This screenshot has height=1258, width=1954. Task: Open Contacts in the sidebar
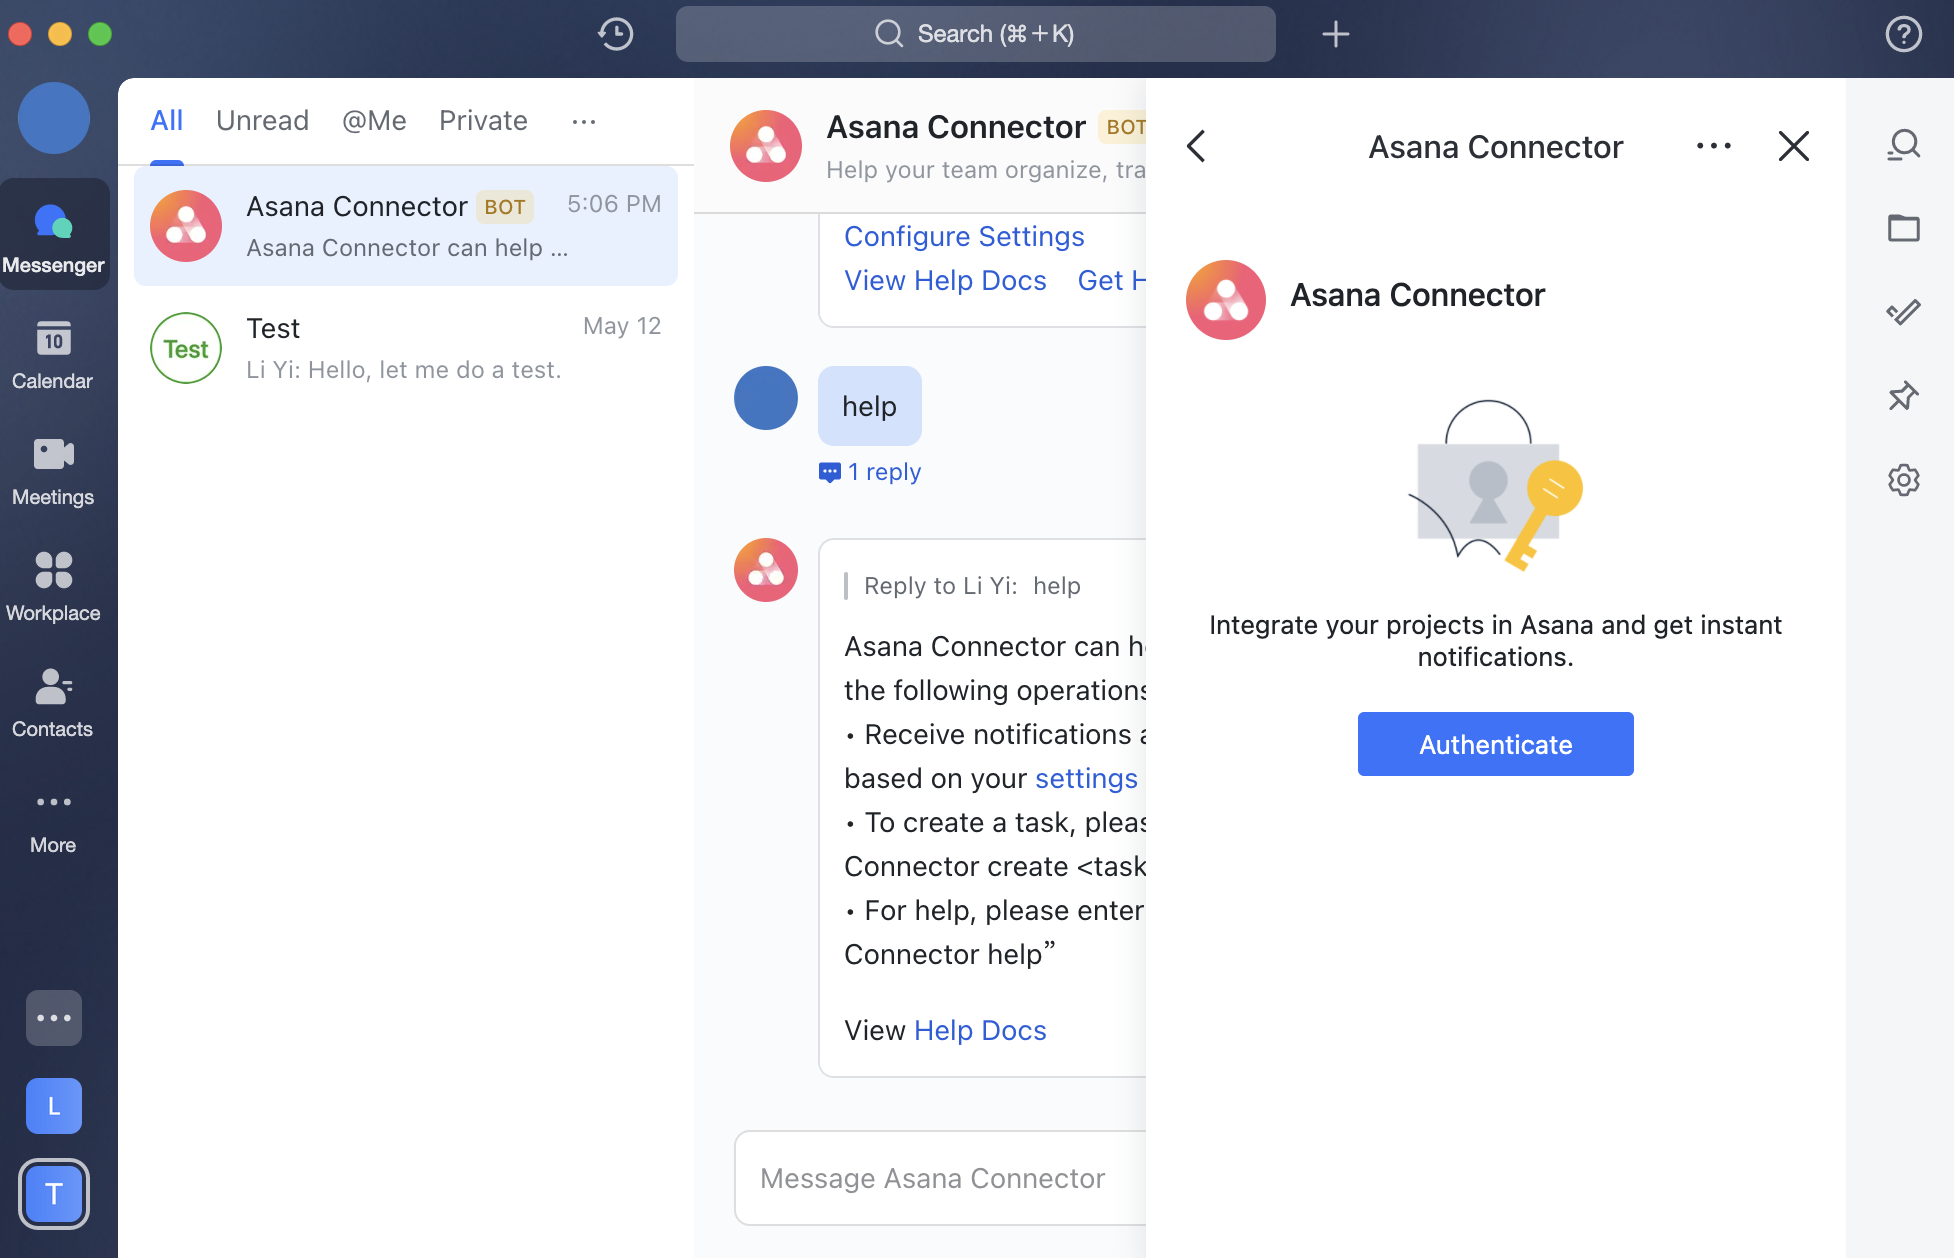[x=52, y=703]
